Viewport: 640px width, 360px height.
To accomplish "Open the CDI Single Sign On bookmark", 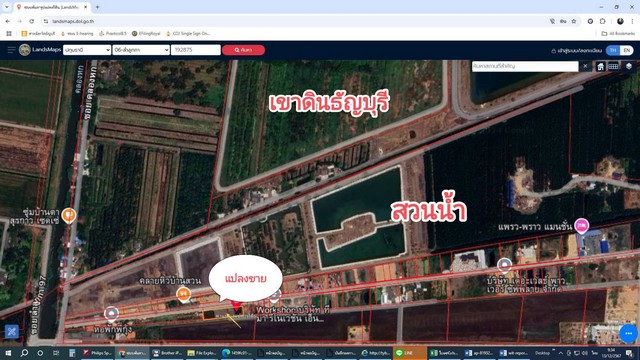I will click(x=188, y=33).
